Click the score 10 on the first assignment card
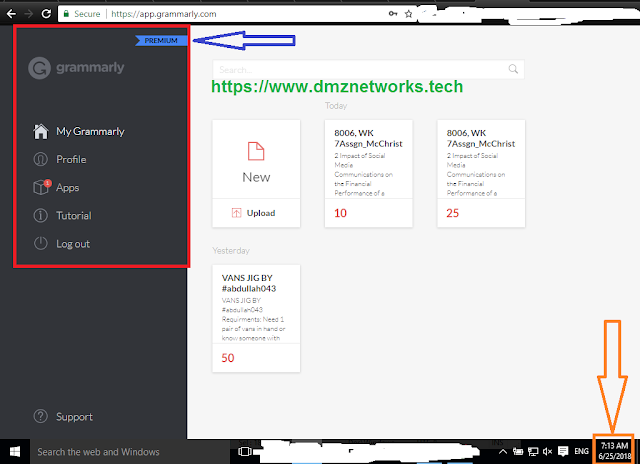640x464 pixels. [x=340, y=213]
